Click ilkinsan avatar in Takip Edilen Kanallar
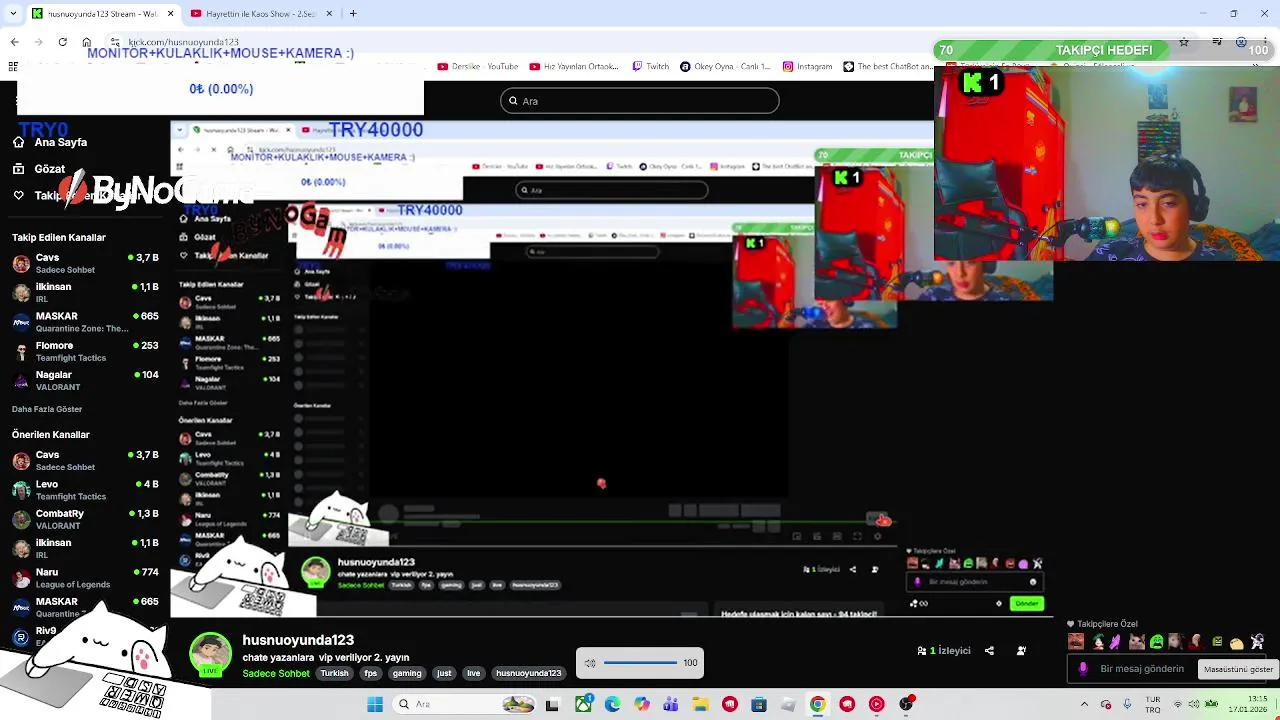The height and width of the screenshot is (720, 1280). coord(21,292)
